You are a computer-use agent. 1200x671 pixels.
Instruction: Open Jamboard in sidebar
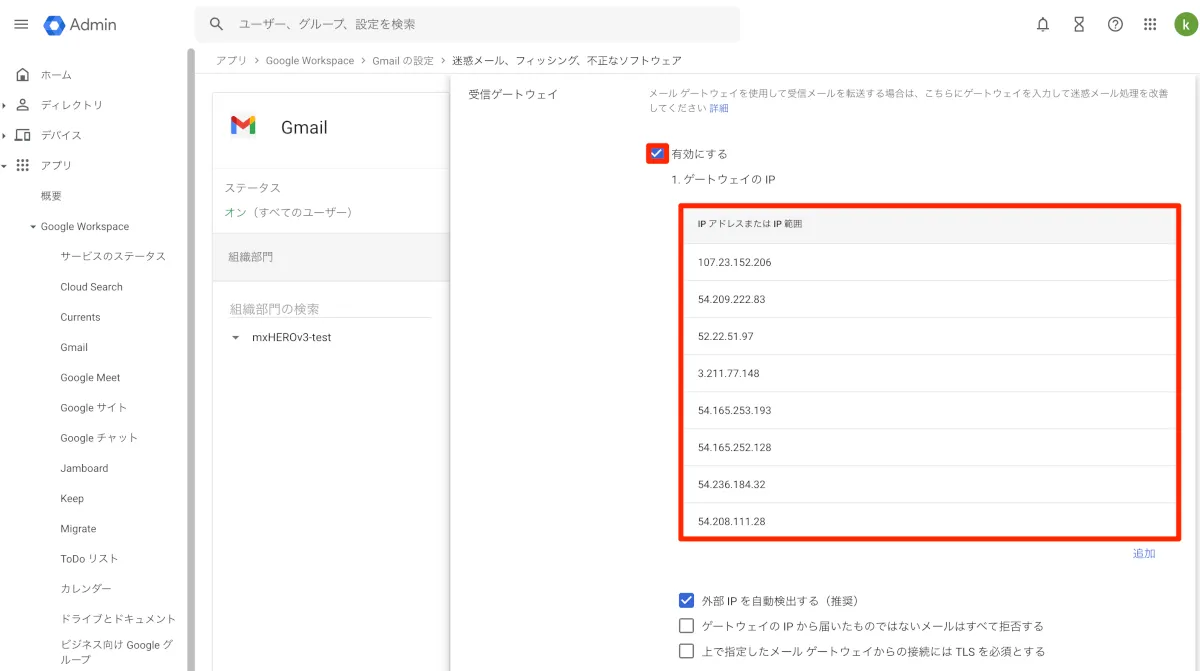click(84, 468)
